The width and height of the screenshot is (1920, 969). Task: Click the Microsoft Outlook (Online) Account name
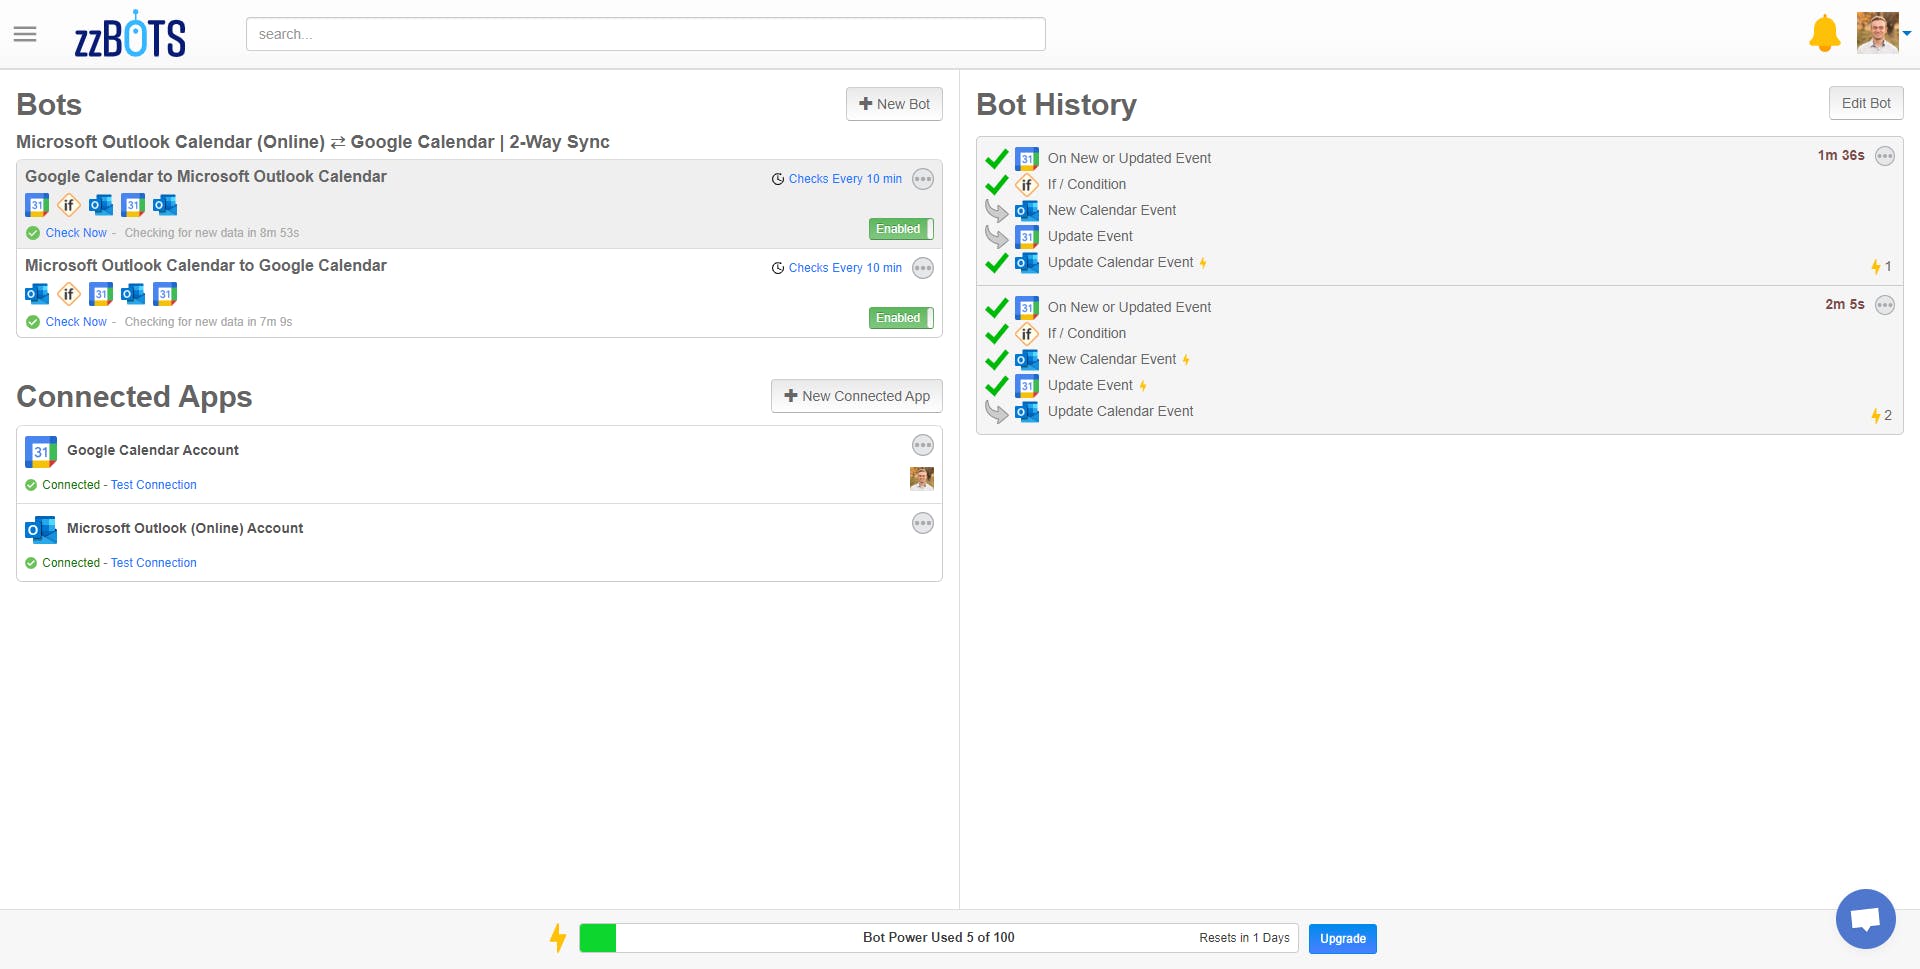[x=185, y=528]
